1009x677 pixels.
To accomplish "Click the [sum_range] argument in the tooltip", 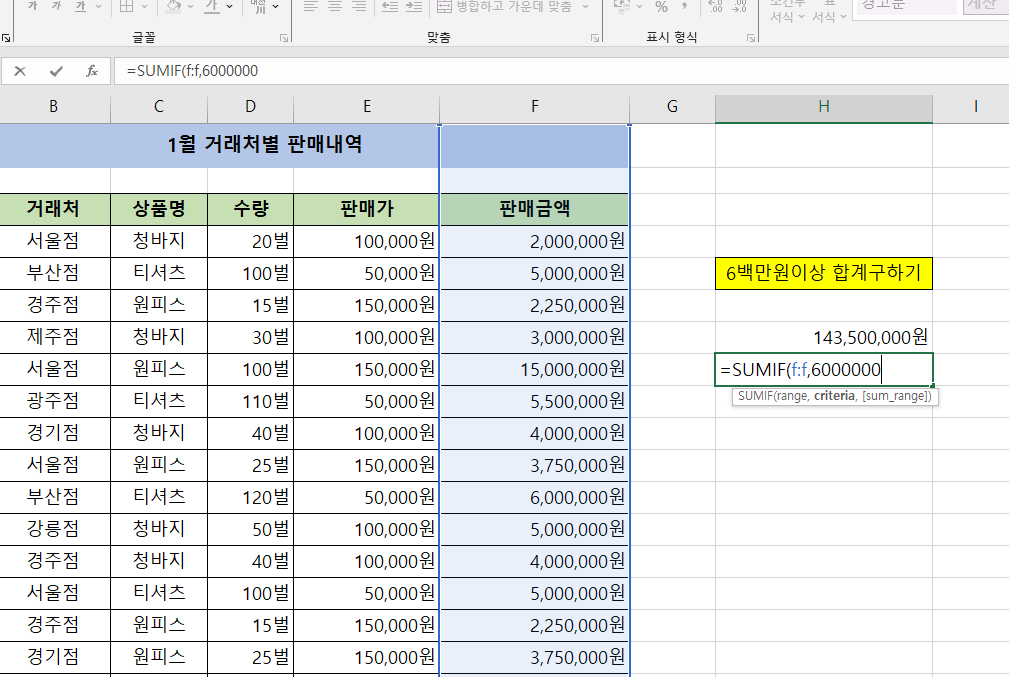I will point(893,396).
